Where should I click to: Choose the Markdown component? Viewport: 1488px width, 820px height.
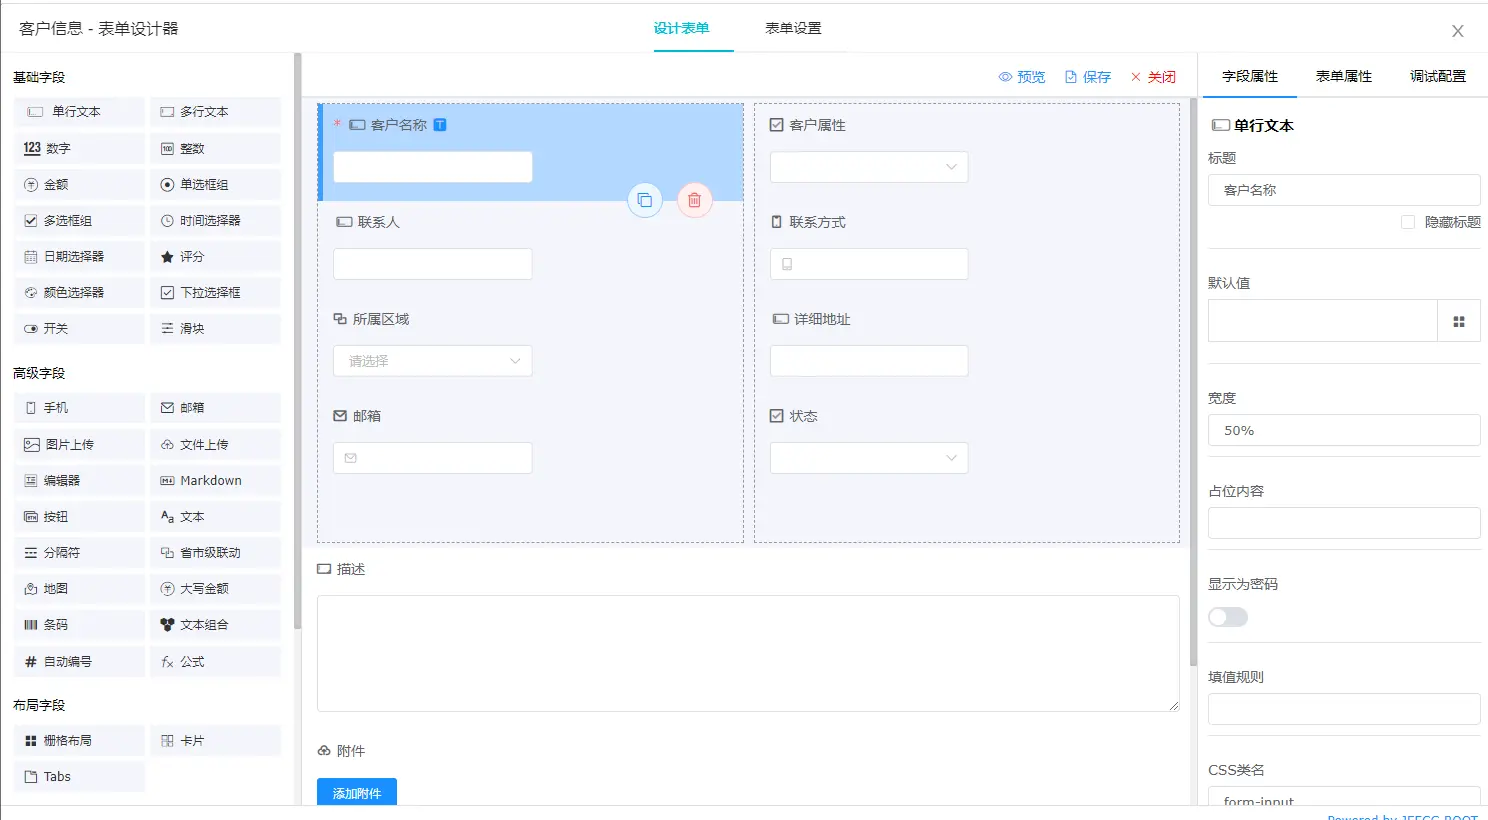216,480
